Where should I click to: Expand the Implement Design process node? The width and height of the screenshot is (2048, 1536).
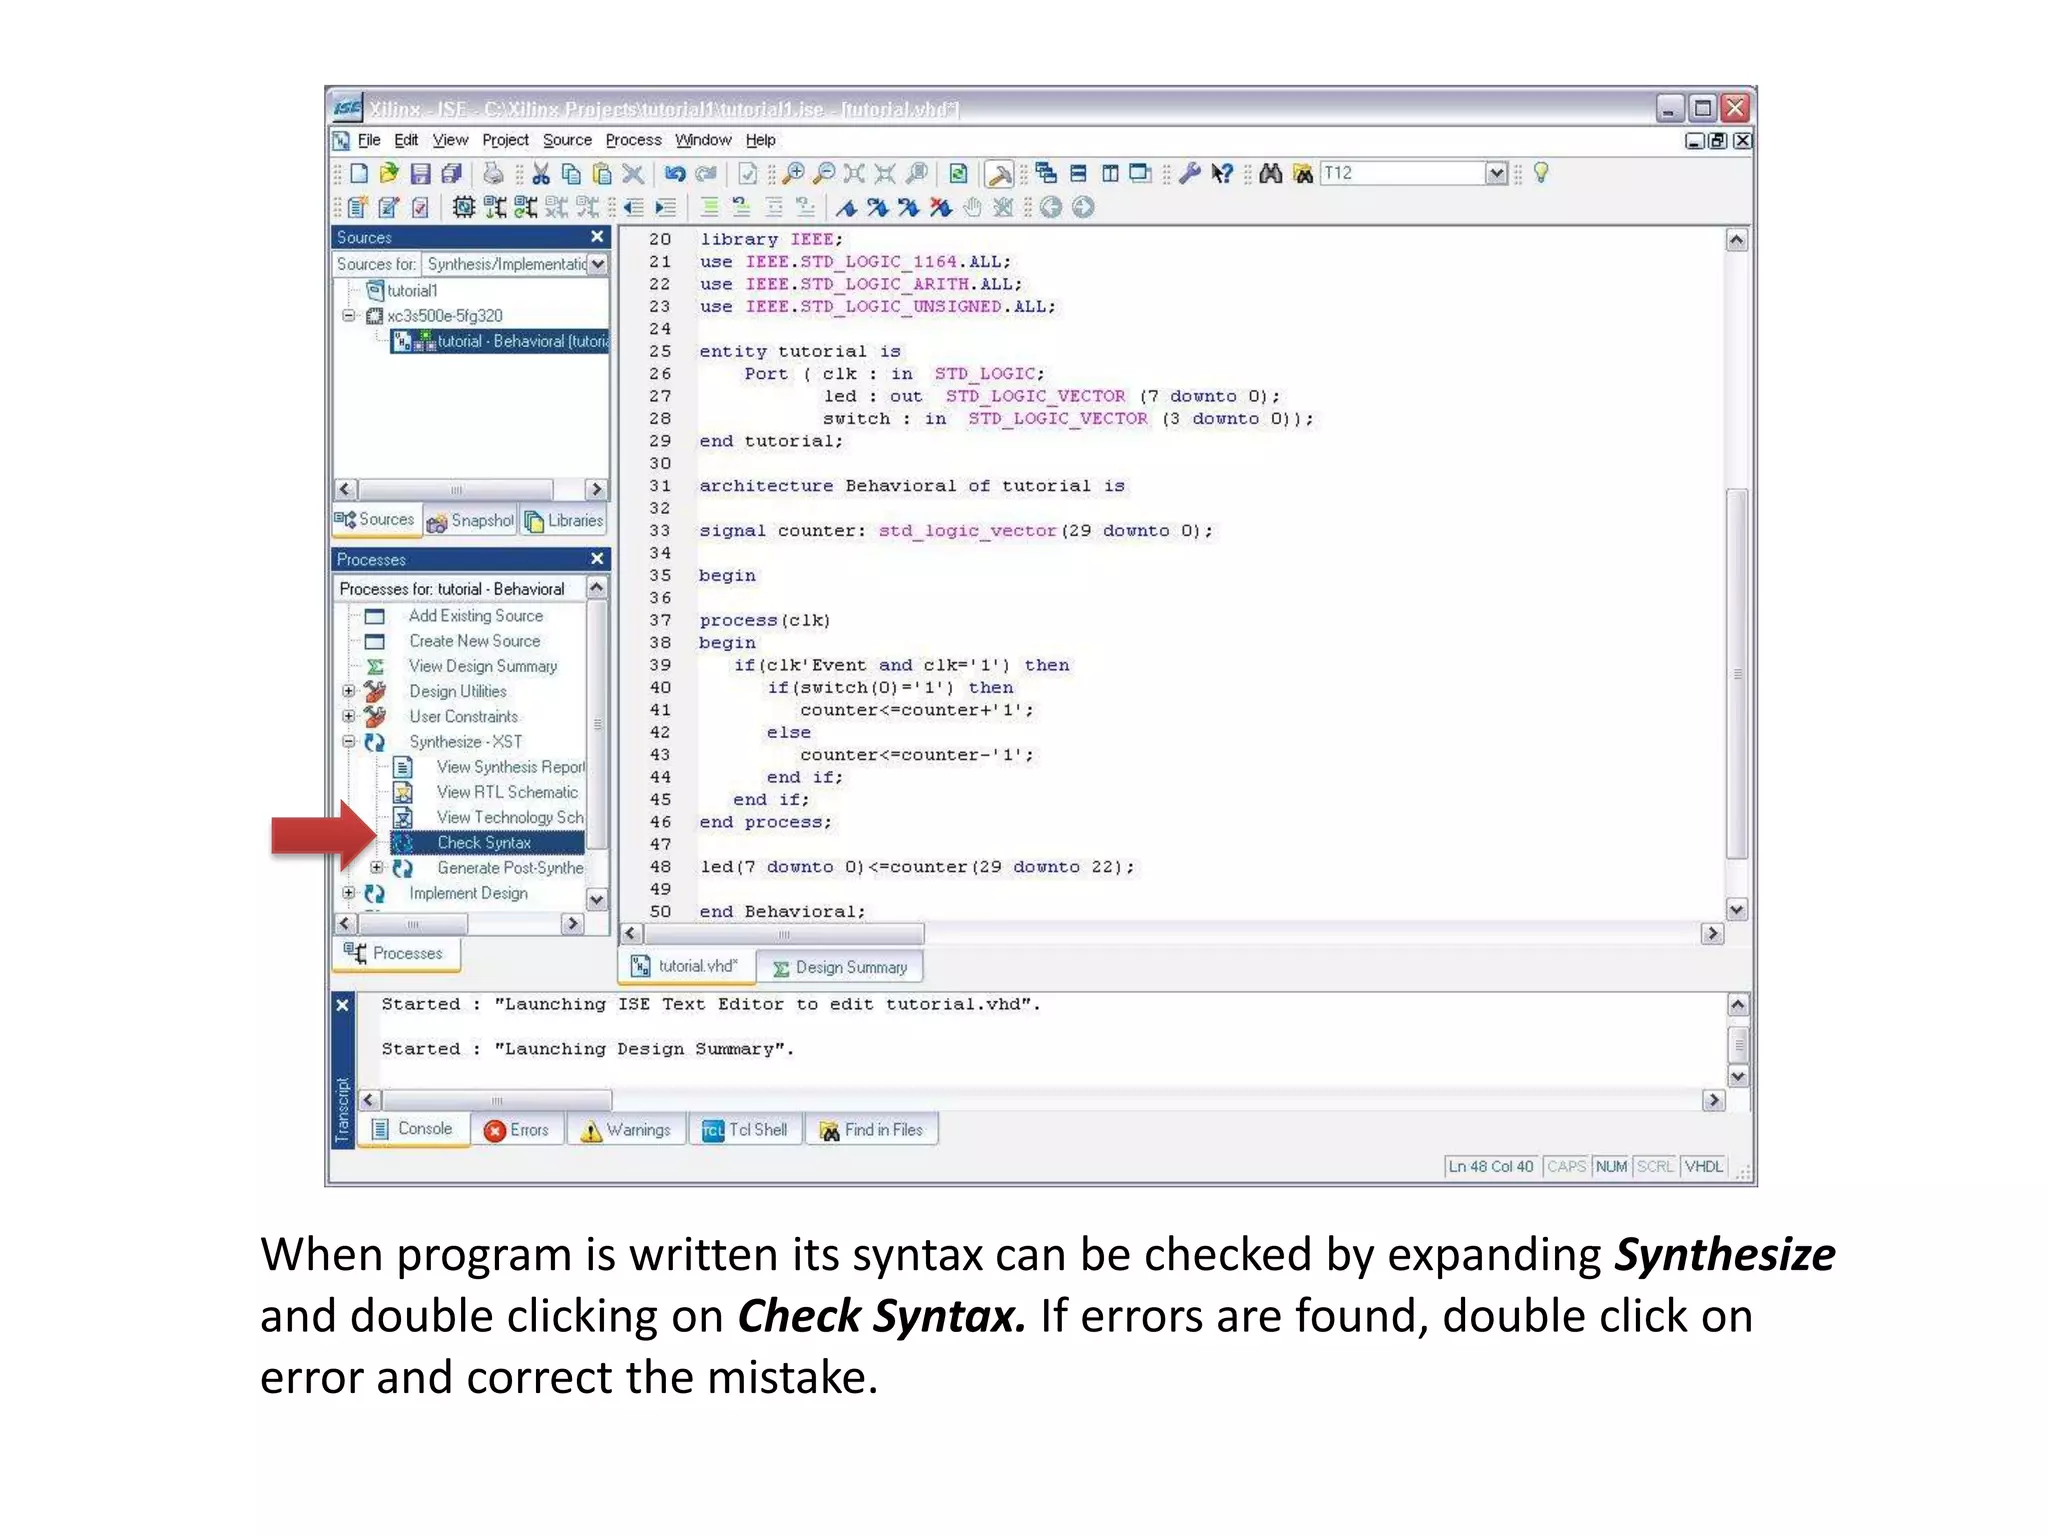pos(348,892)
